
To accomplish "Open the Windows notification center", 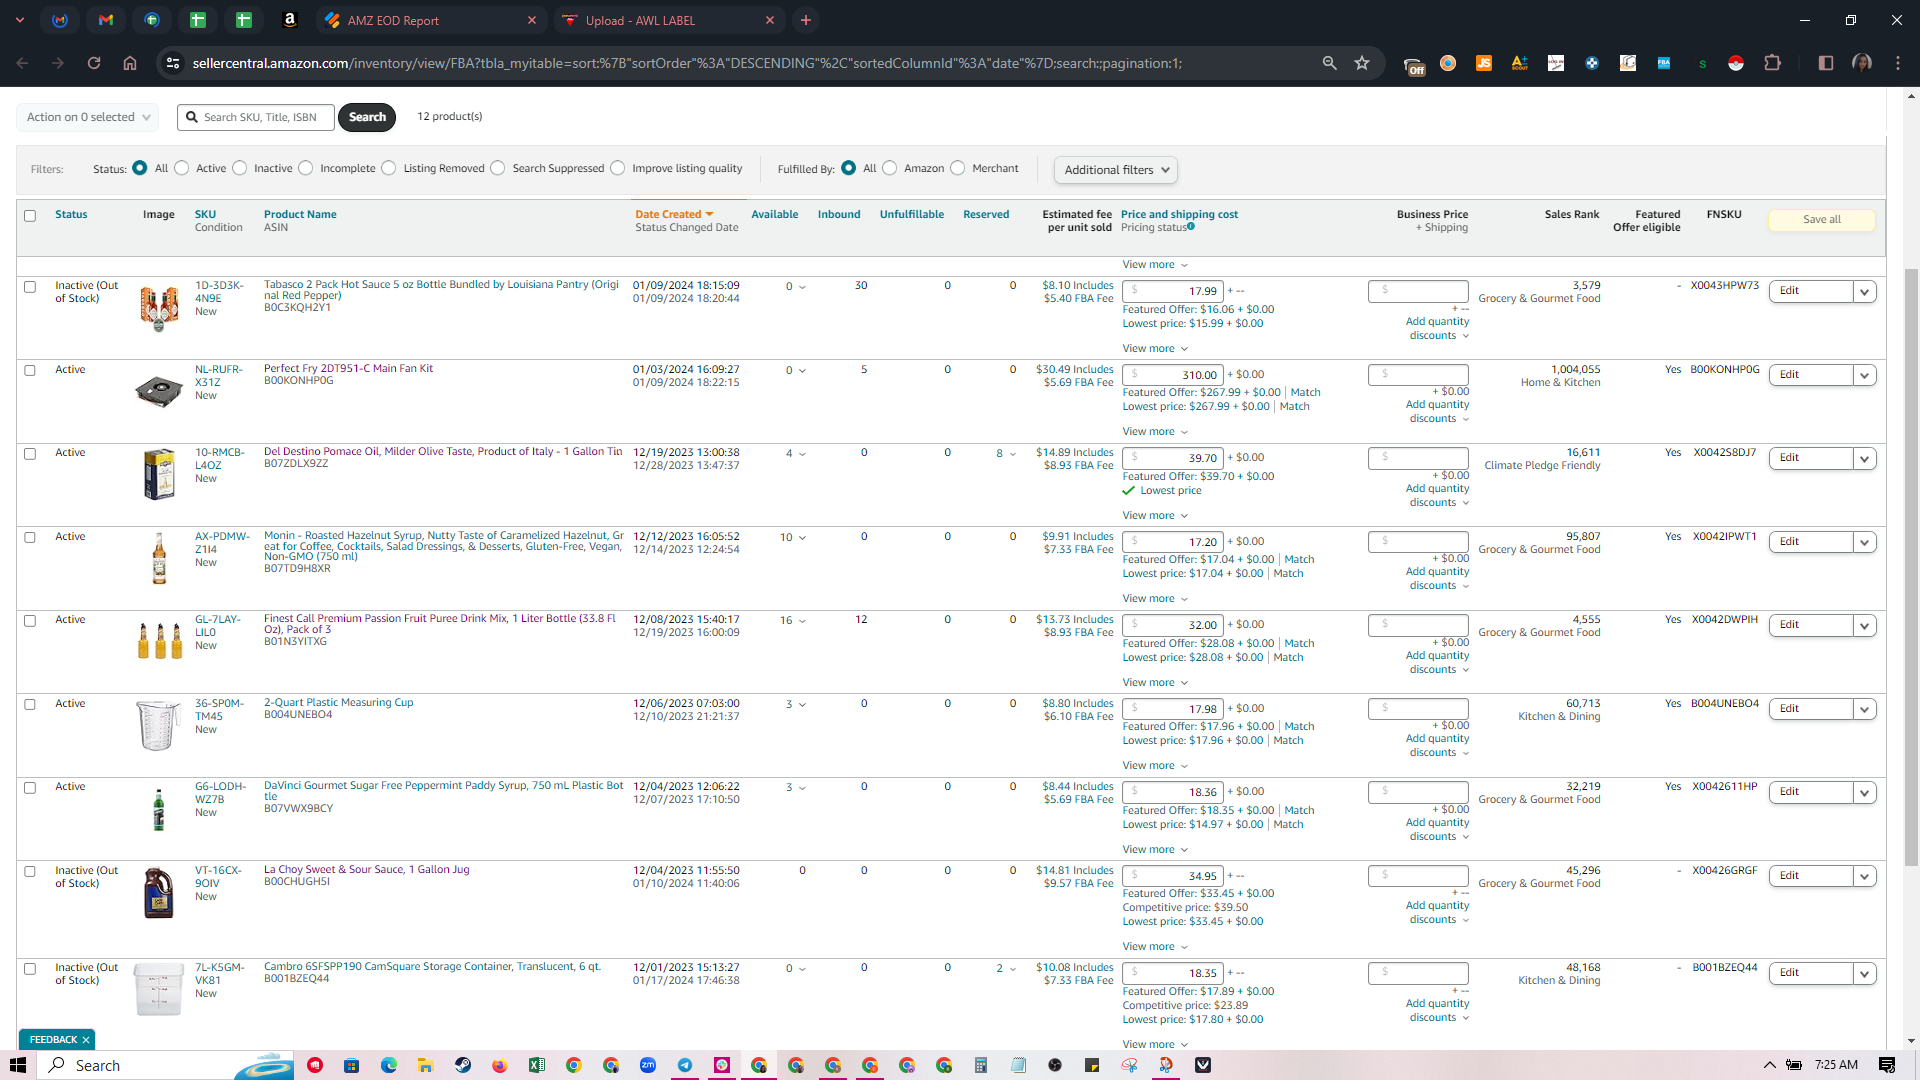I will click(1887, 1065).
